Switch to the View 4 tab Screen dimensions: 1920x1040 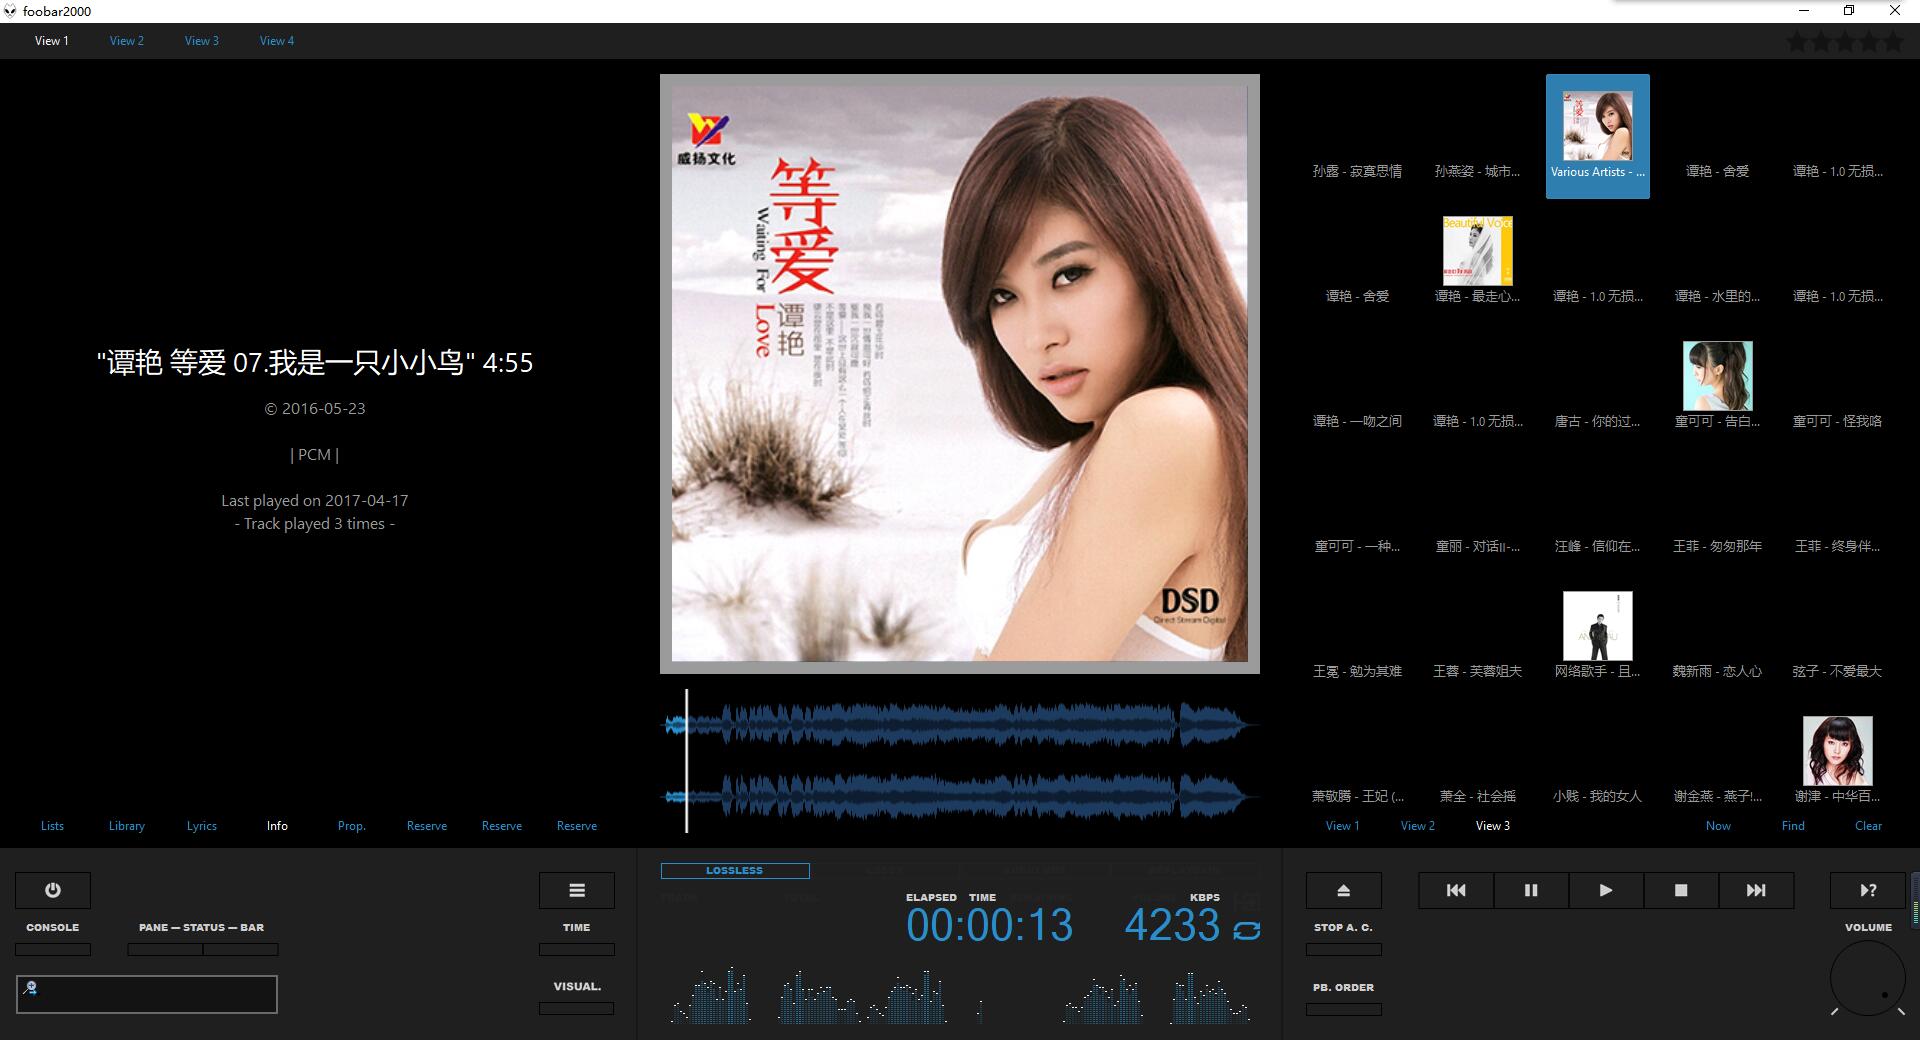(277, 41)
